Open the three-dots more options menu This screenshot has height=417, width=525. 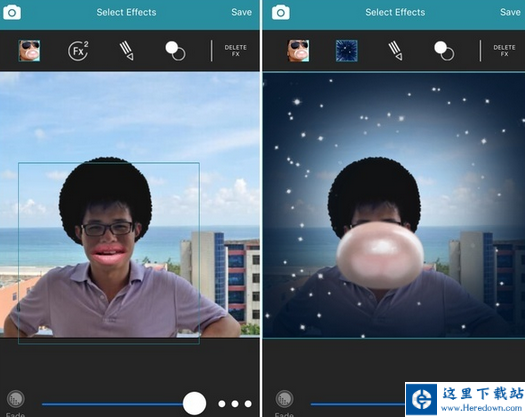tap(235, 404)
